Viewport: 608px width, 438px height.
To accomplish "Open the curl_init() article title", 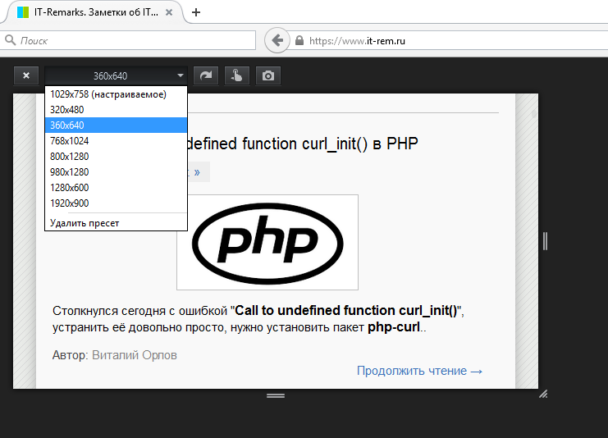I will (x=302, y=144).
